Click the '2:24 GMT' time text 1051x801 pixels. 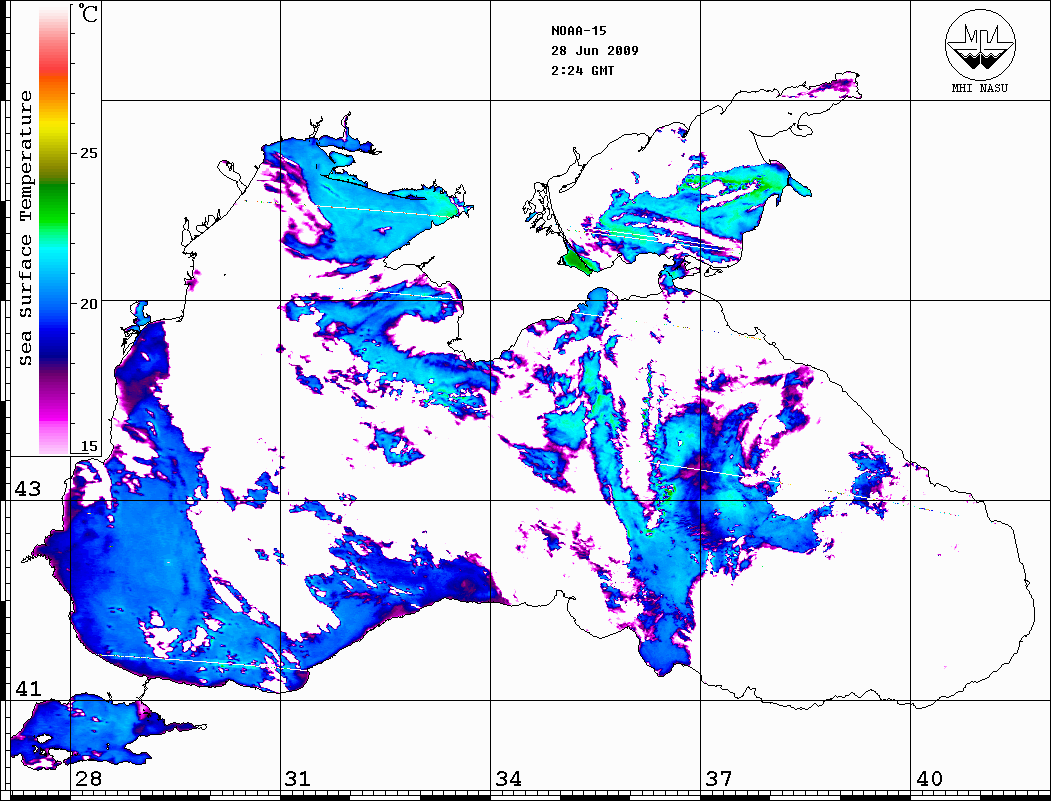pyautogui.click(x=582, y=71)
